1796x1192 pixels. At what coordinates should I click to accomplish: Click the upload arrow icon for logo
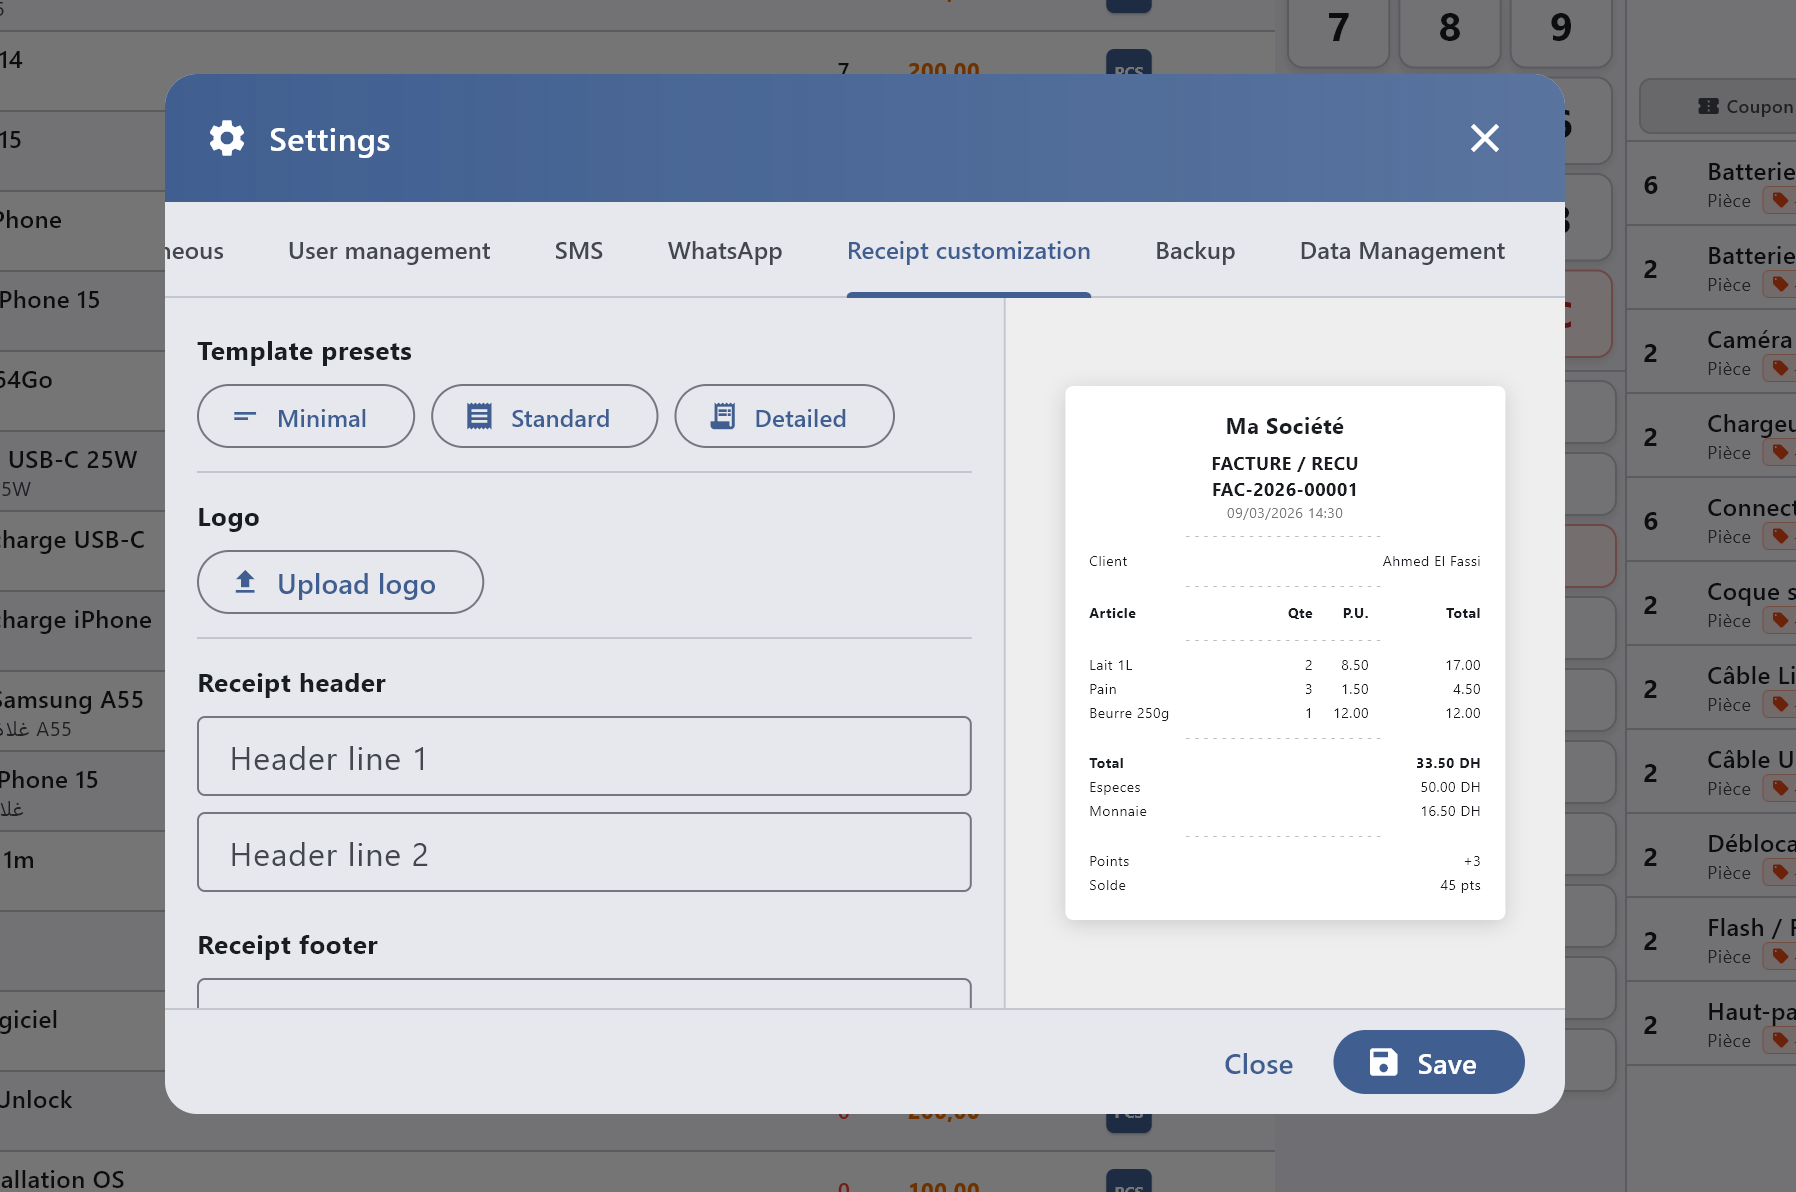point(245,582)
